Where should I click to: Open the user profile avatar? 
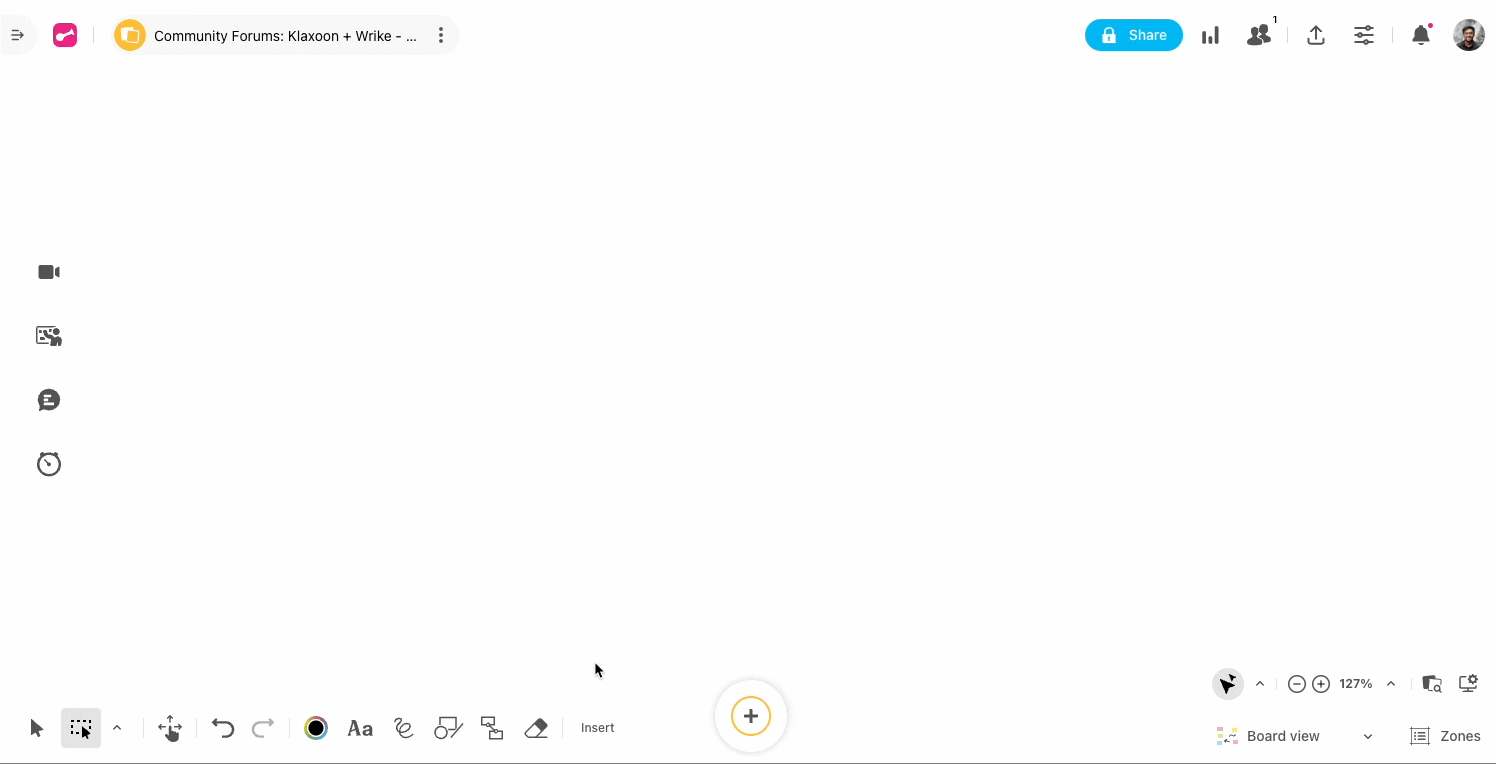(1469, 36)
